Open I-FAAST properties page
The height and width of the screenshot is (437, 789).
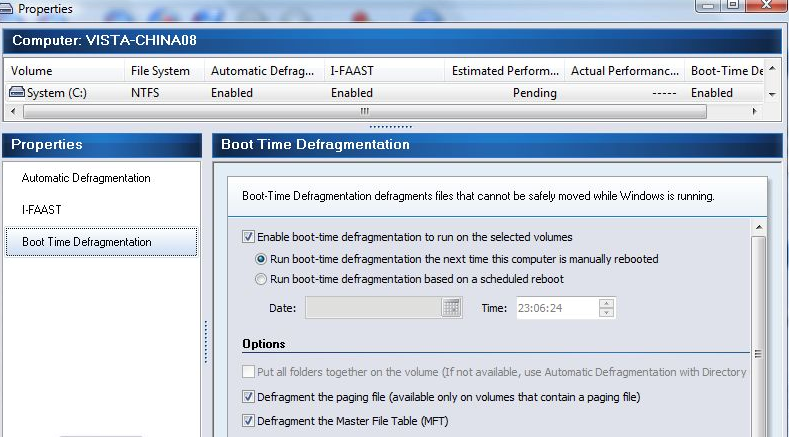click(41, 209)
